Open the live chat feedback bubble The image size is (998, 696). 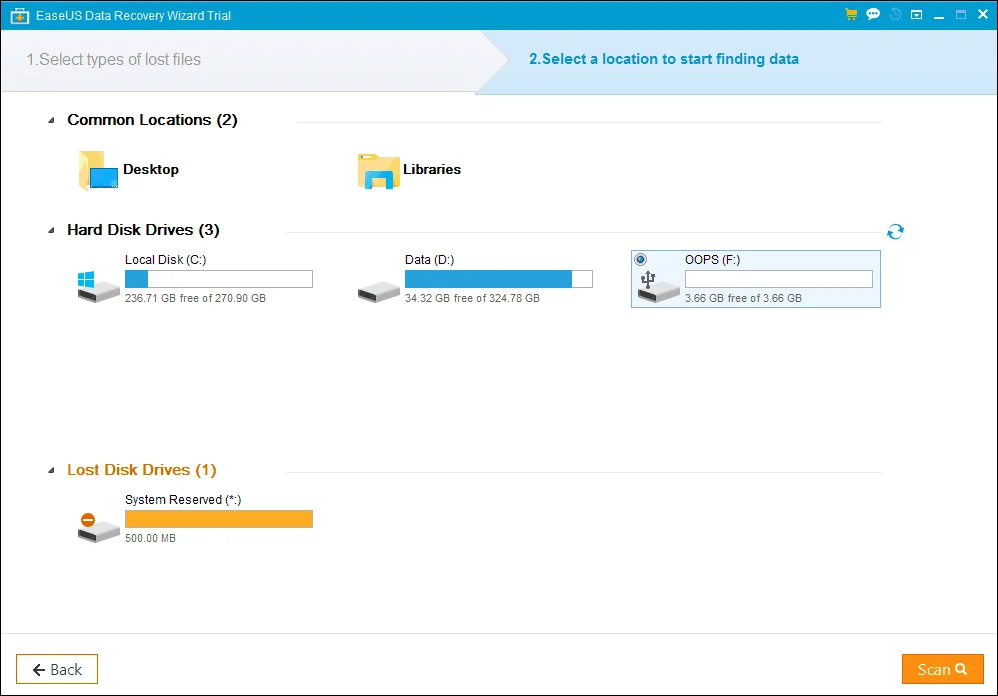(x=873, y=14)
